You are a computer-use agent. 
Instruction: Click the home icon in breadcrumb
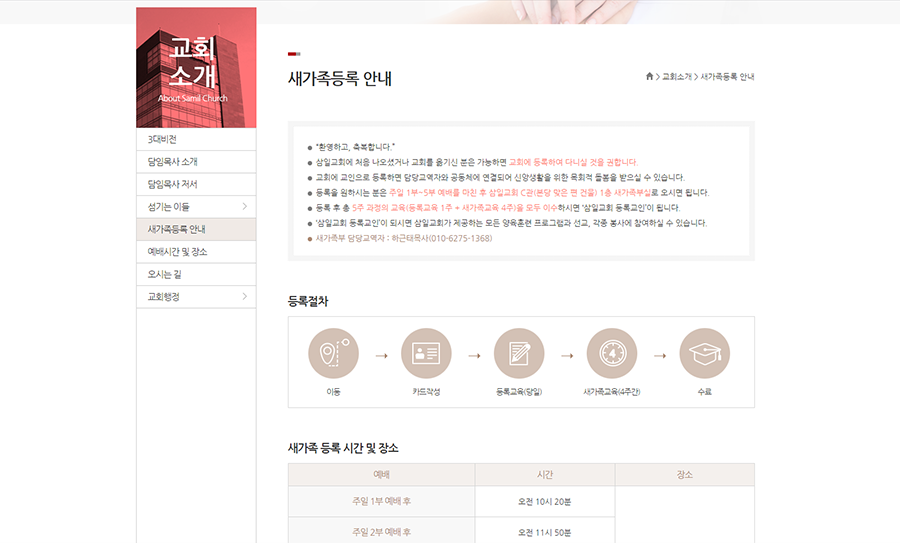(649, 76)
